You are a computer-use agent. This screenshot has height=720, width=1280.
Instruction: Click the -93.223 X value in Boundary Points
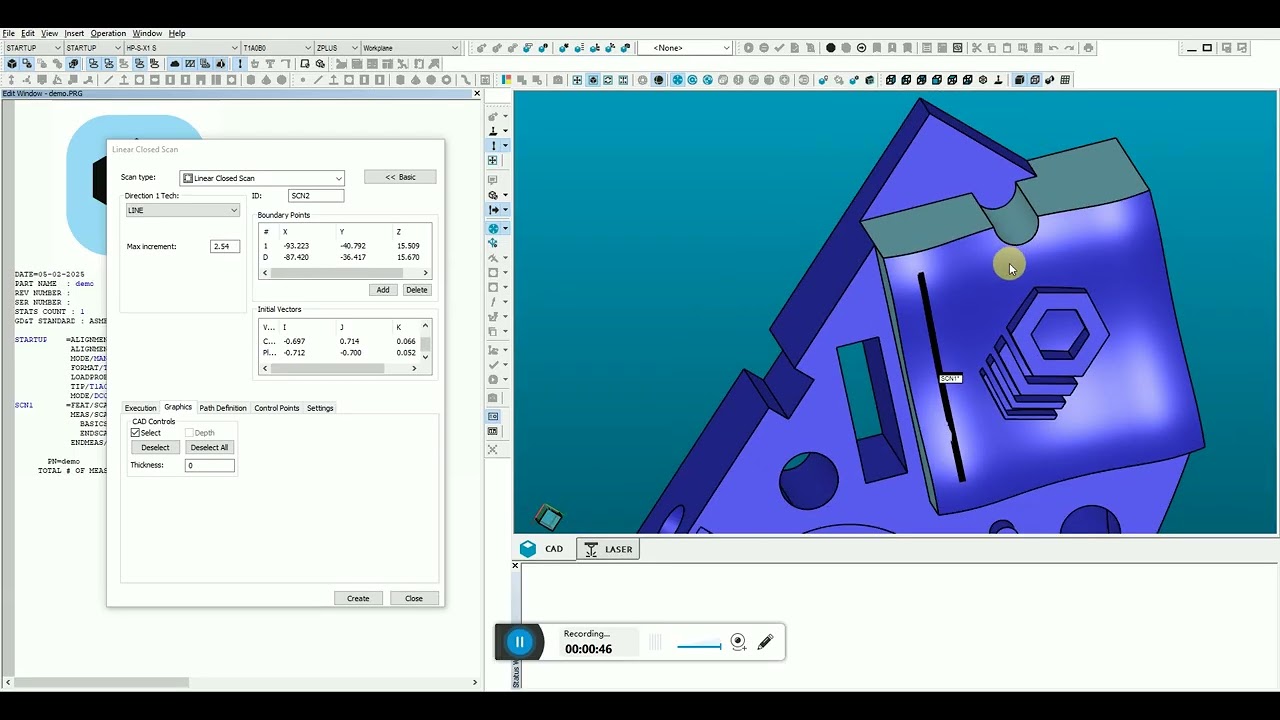[296, 246]
